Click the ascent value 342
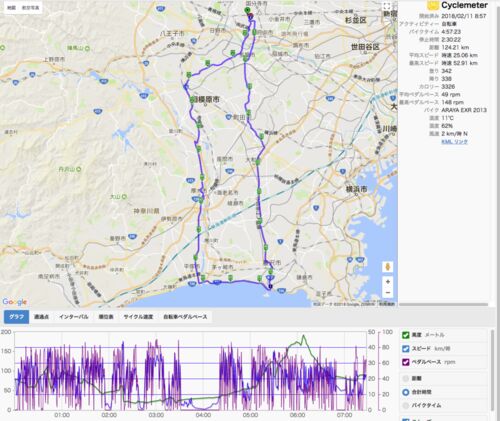Screen dimensions: 500x421 click(447, 71)
